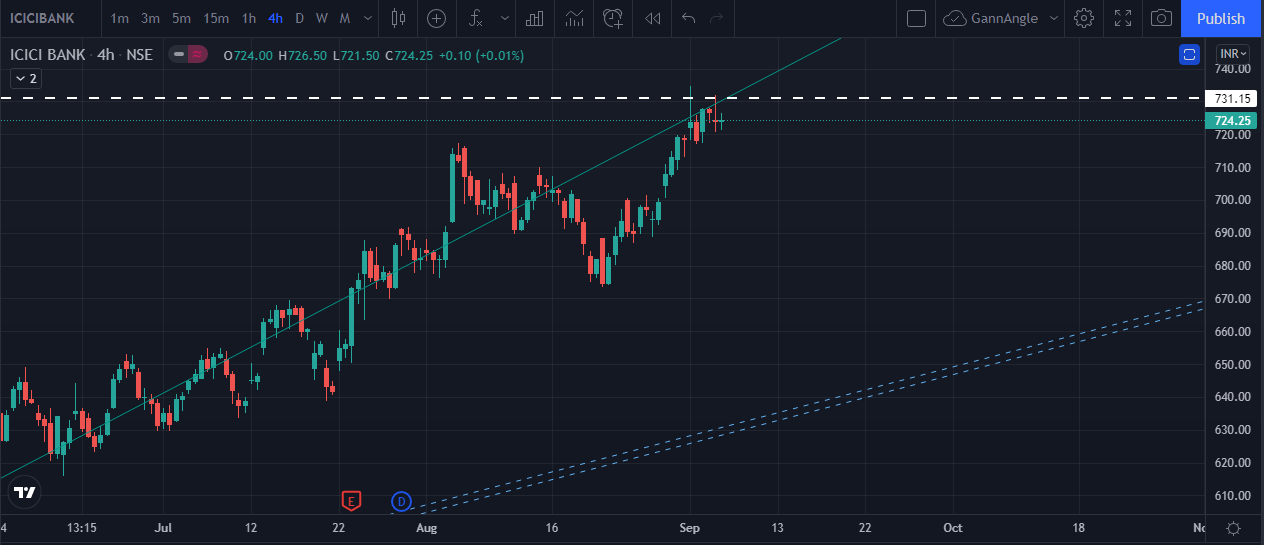Click the TradingView logo on chart
Viewport: 1264px width, 545px height.
tap(26, 492)
